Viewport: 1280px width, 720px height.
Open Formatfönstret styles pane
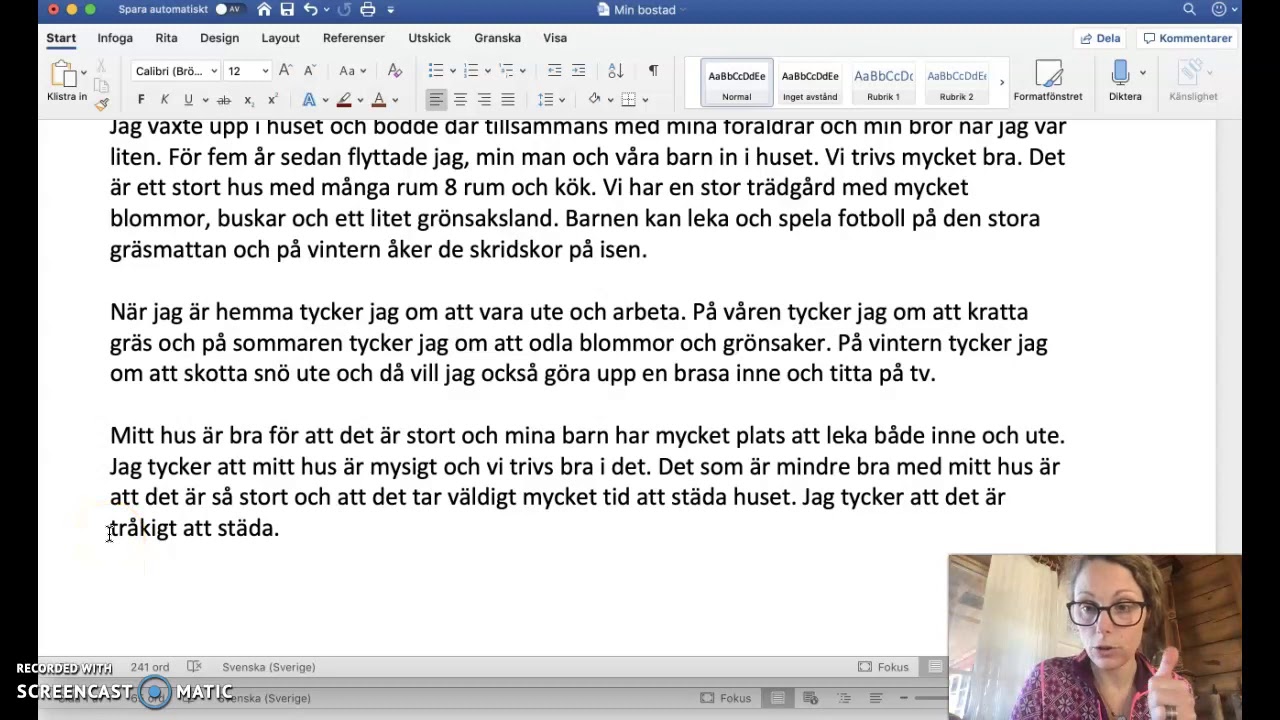(1048, 80)
